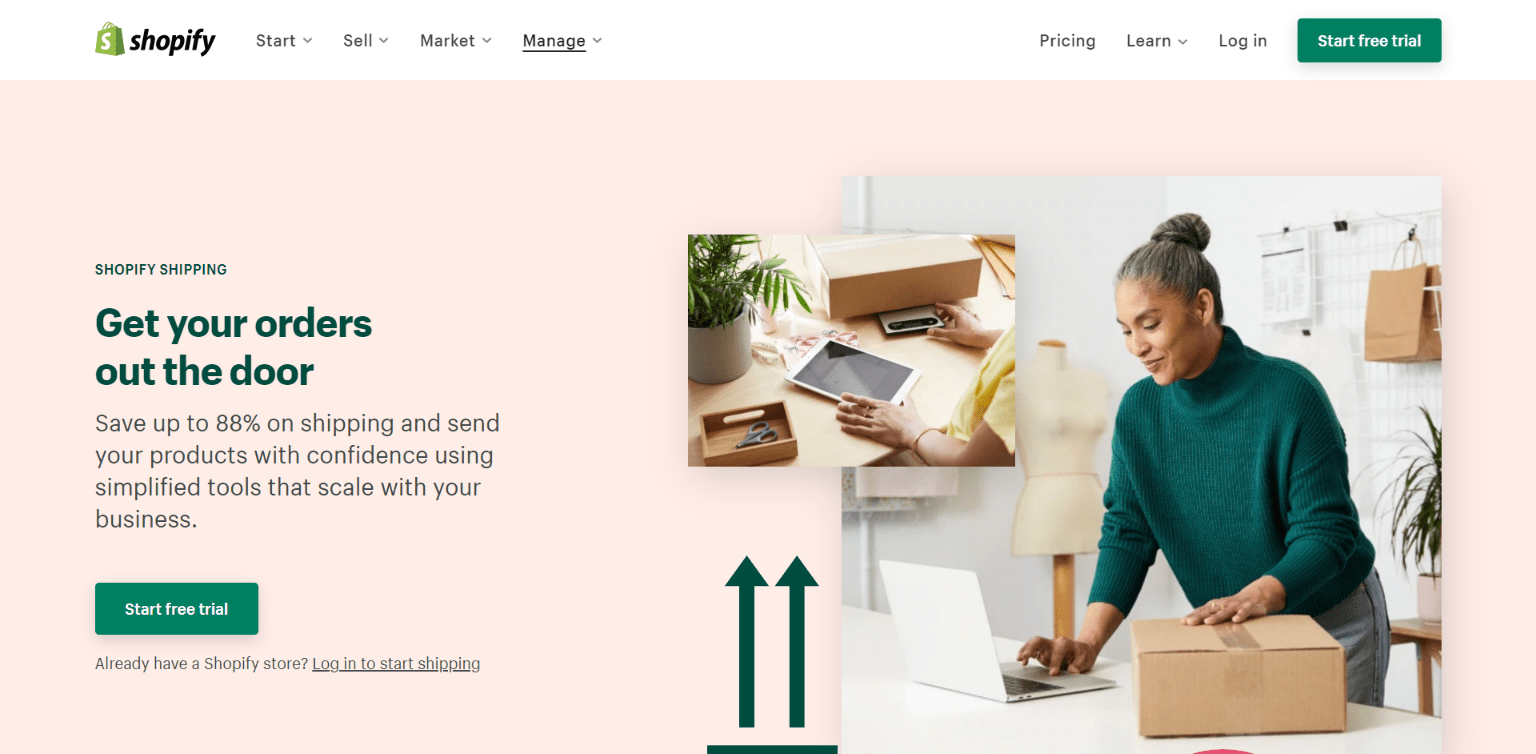Click the tablet and box photo thumbnail

pos(851,350)
